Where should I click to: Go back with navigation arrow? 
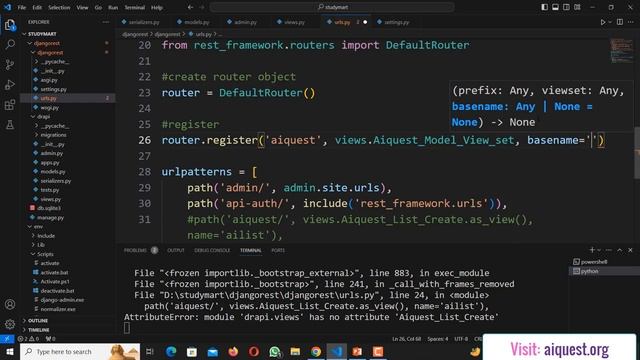click(191, 7)
